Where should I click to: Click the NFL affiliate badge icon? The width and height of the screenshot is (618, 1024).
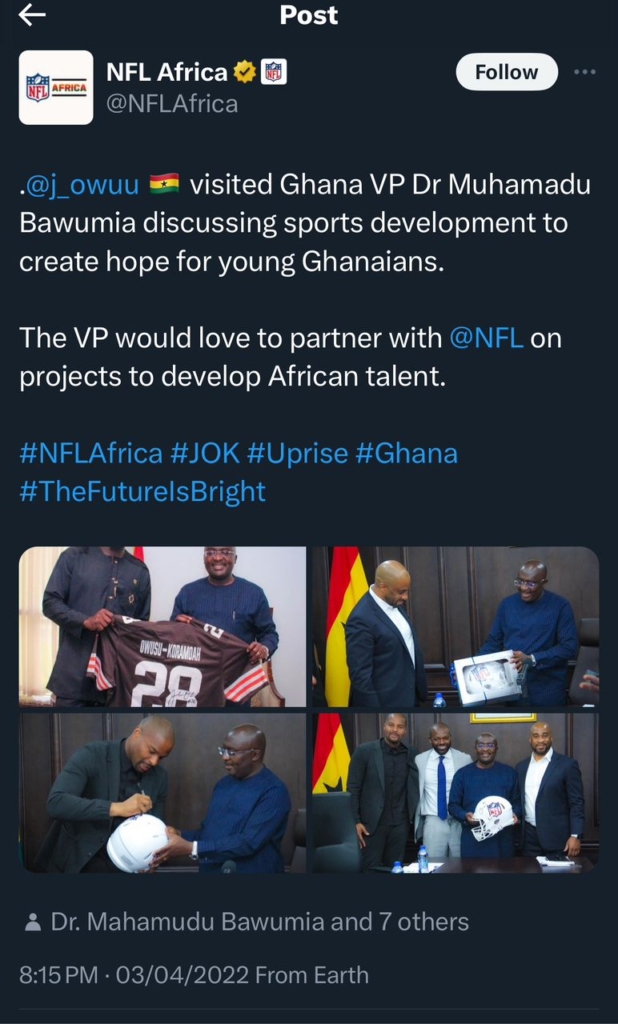[273, 72]
